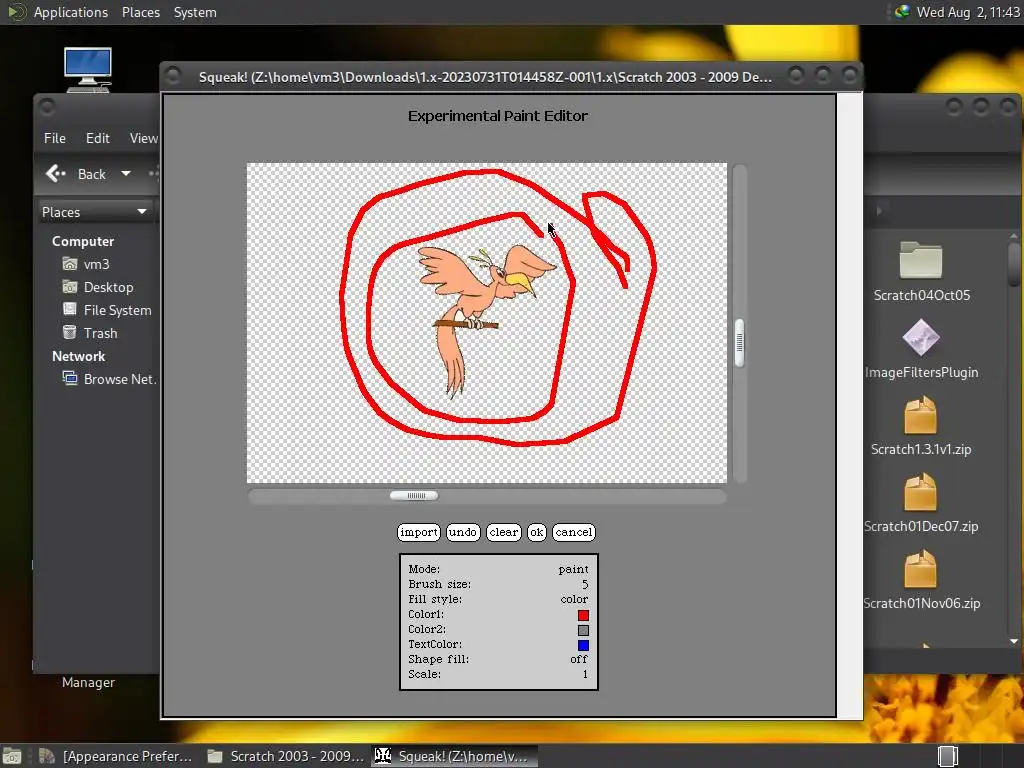Screen dimensions: 1024x768
Task: Select the Scratch04Oct05 folder icon
Action: [921, 260]
